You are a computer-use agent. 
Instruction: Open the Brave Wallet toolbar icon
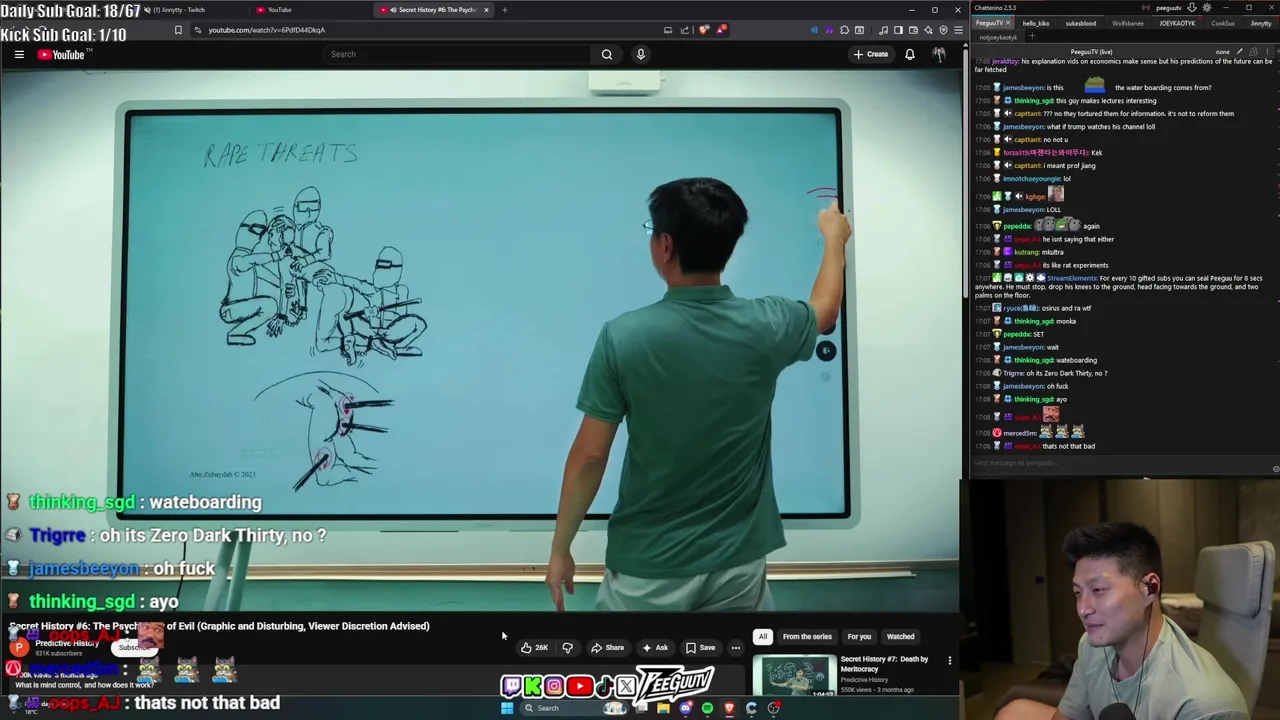pyautogui.click(x=913, y=30)
